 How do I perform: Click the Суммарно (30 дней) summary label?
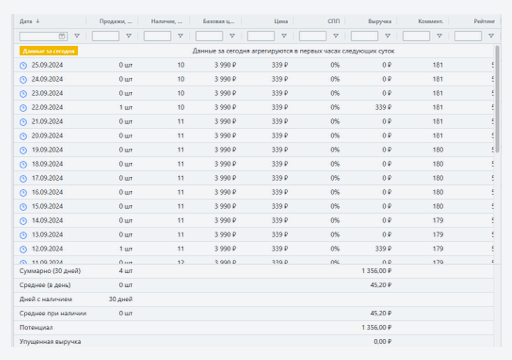(x=50, y=271)
